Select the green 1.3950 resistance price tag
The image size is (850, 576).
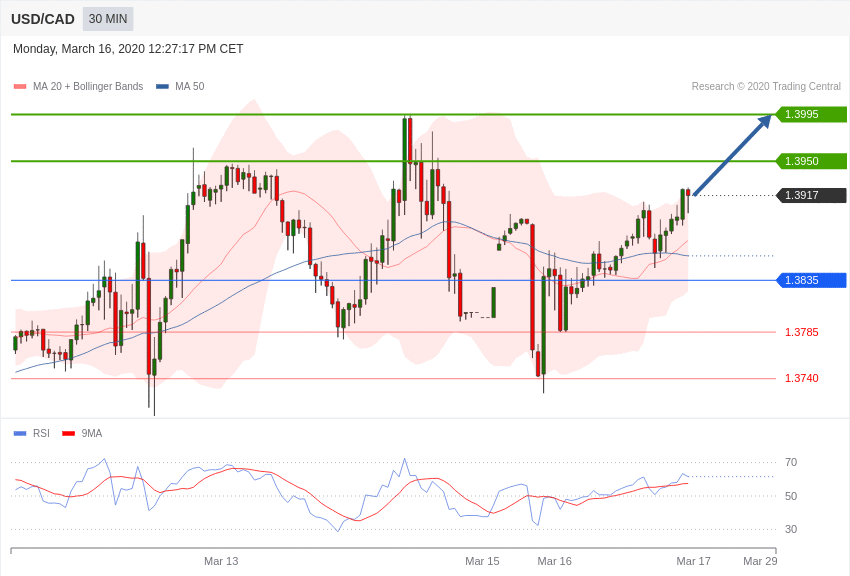tap(811, 161)
